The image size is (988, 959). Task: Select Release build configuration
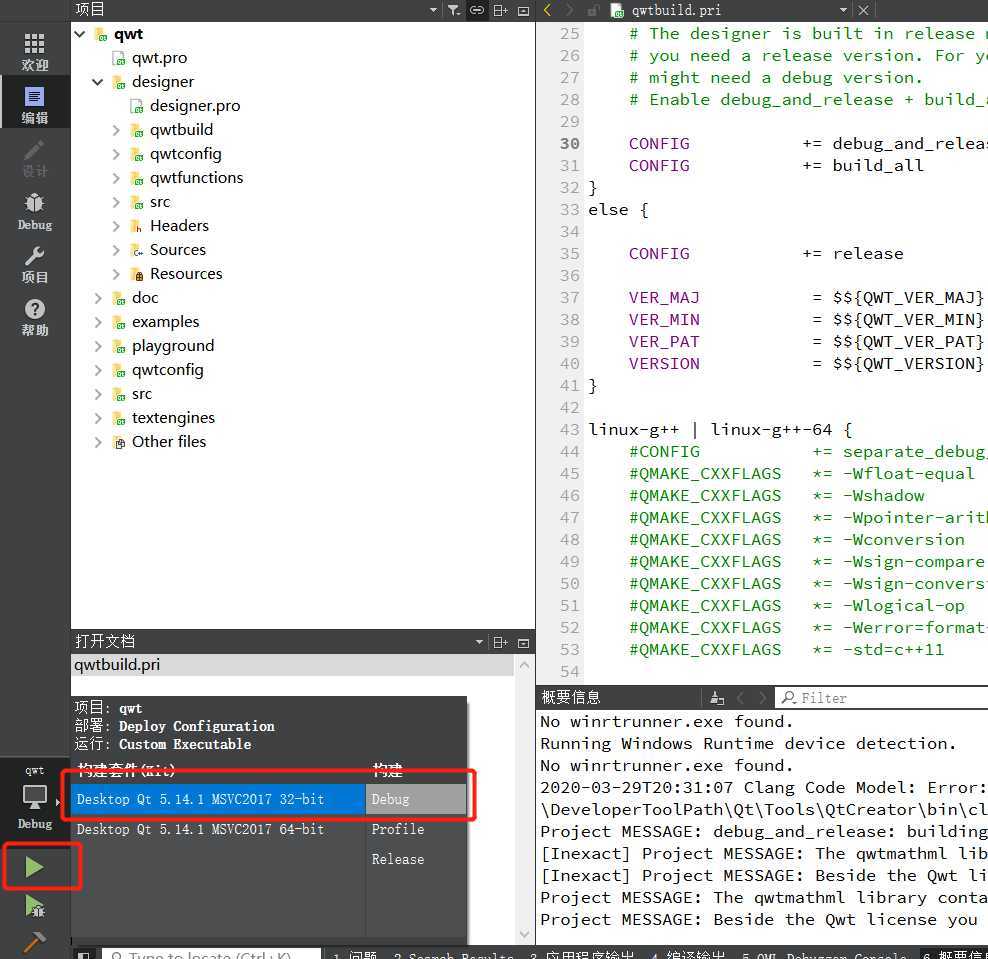tap(416, 859)
